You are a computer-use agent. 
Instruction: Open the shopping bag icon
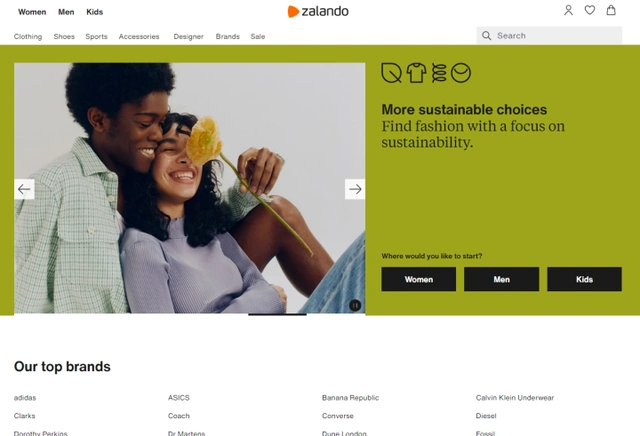(x=611, y=10)
